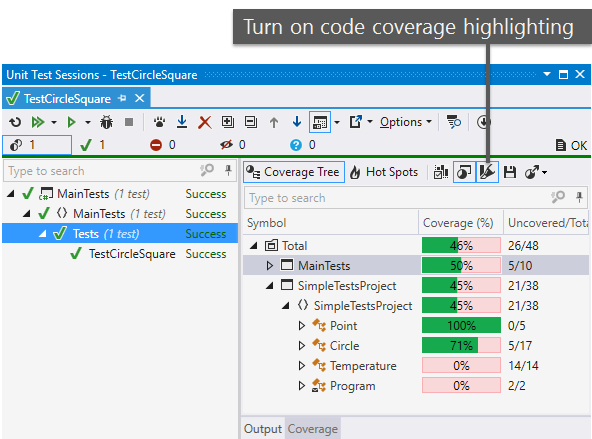The width and height of the screenshot is (592, 439).
Task: Expand the MainTests coverage node
Action: 270,266
